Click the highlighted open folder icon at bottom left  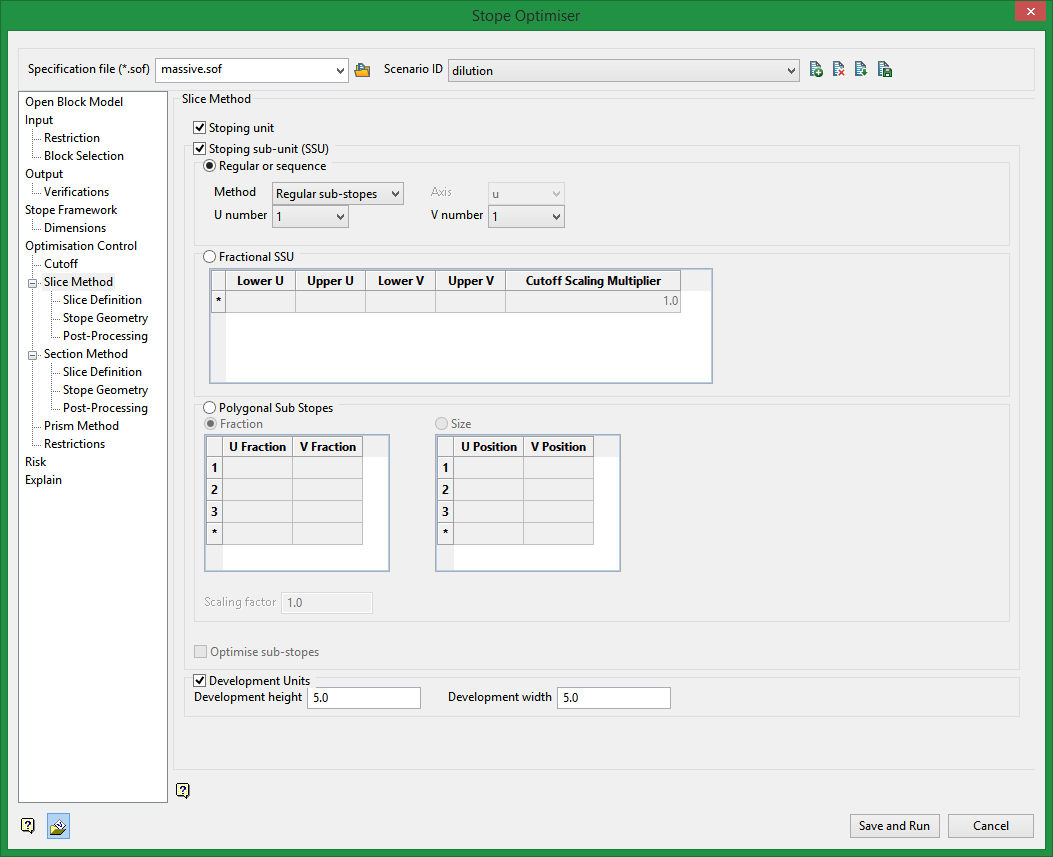click(x=58, y=826)
